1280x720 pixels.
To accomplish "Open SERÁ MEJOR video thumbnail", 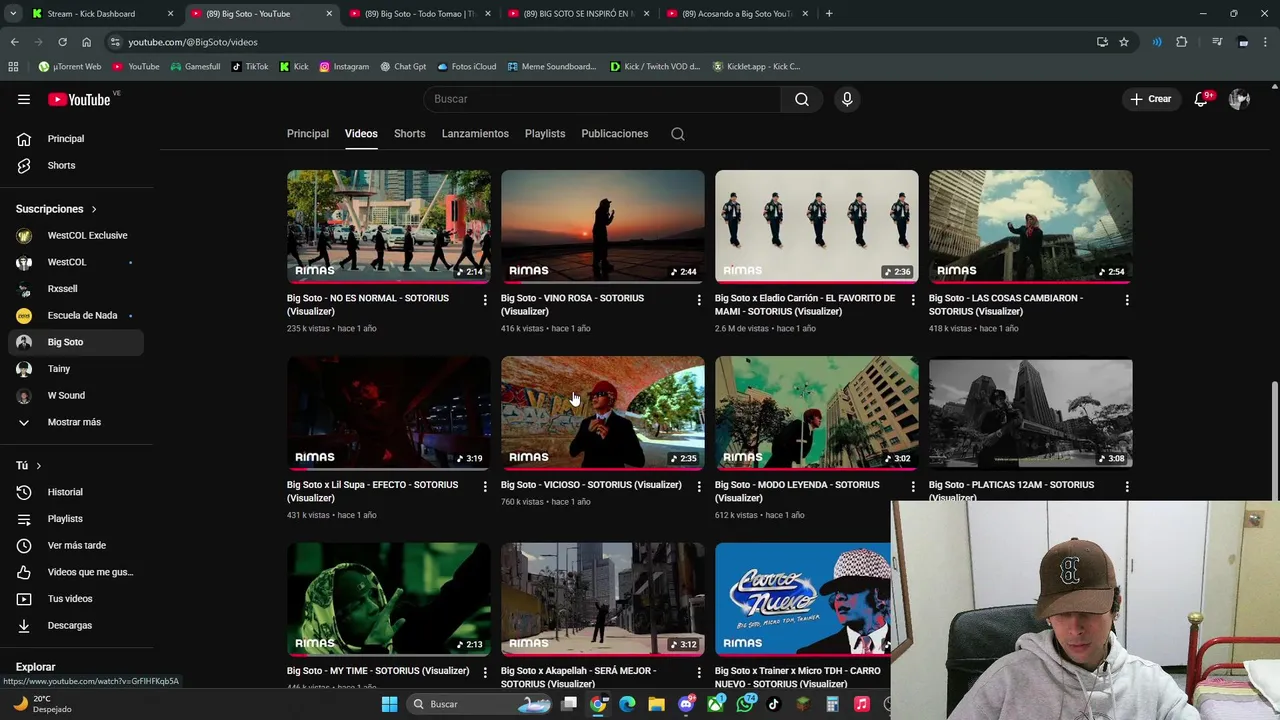I will 603,600.
